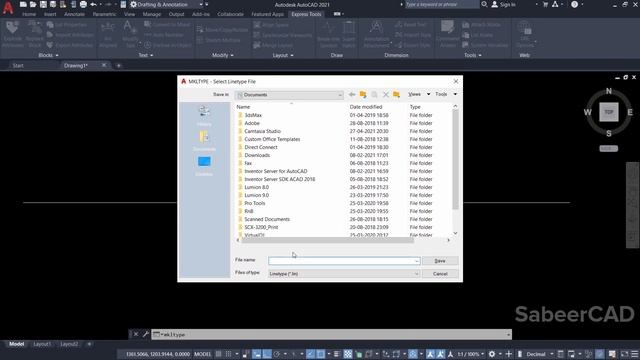Click the TOP face of the ViewCube

609,112
